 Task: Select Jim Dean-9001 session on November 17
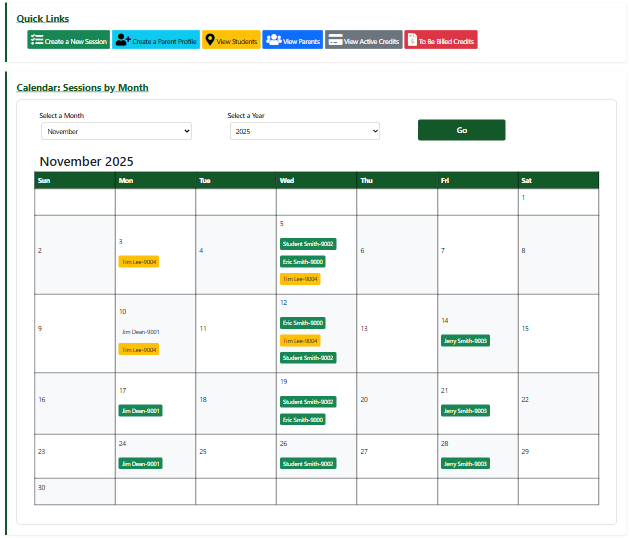coord(140,410)
